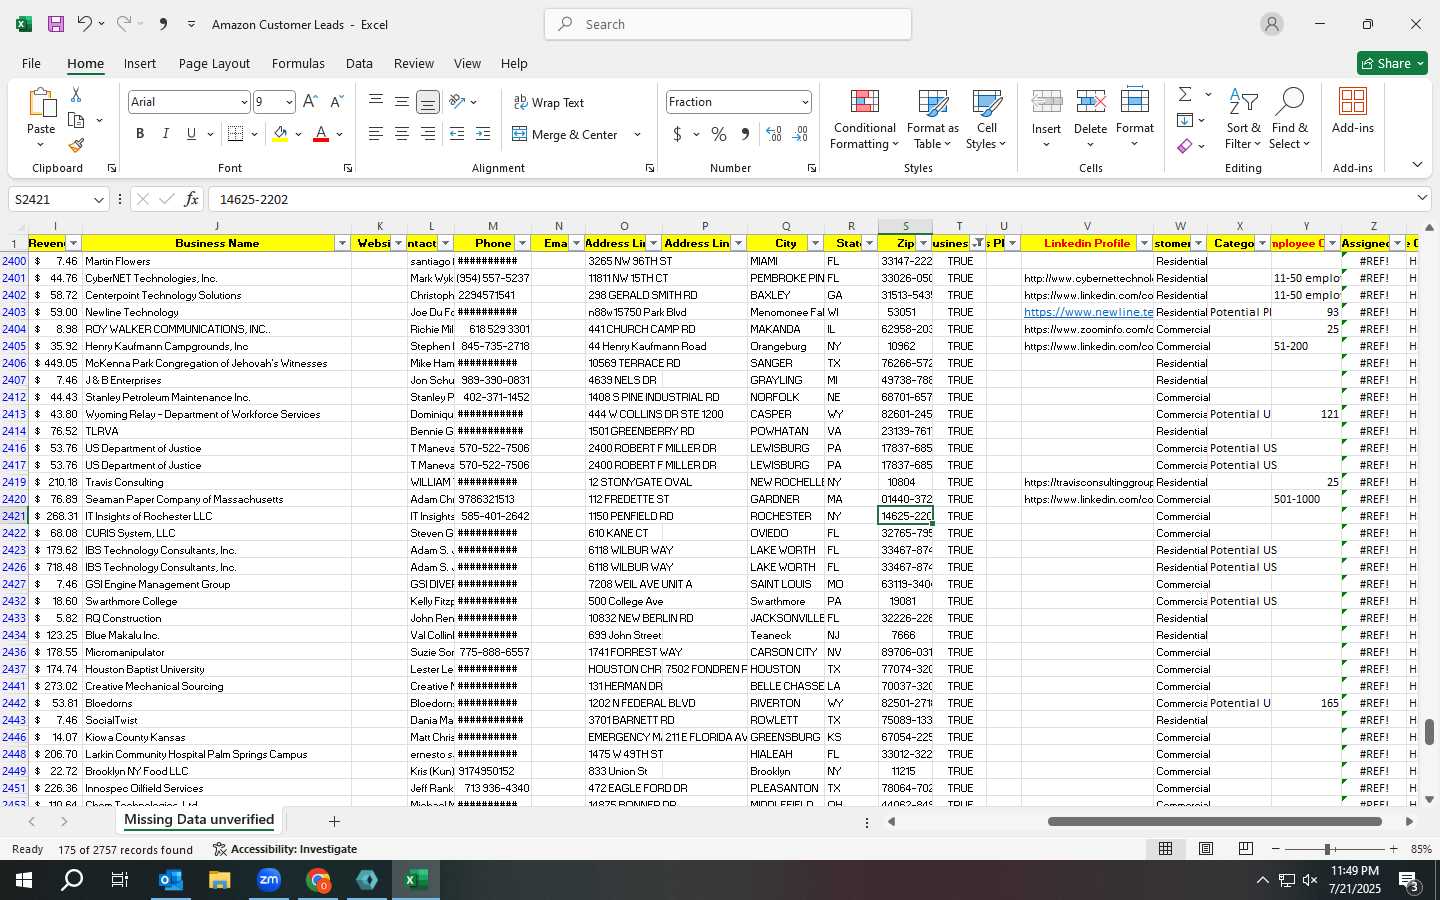
Task: Click the Cut scissors icon
Action: tap(75, 94)
